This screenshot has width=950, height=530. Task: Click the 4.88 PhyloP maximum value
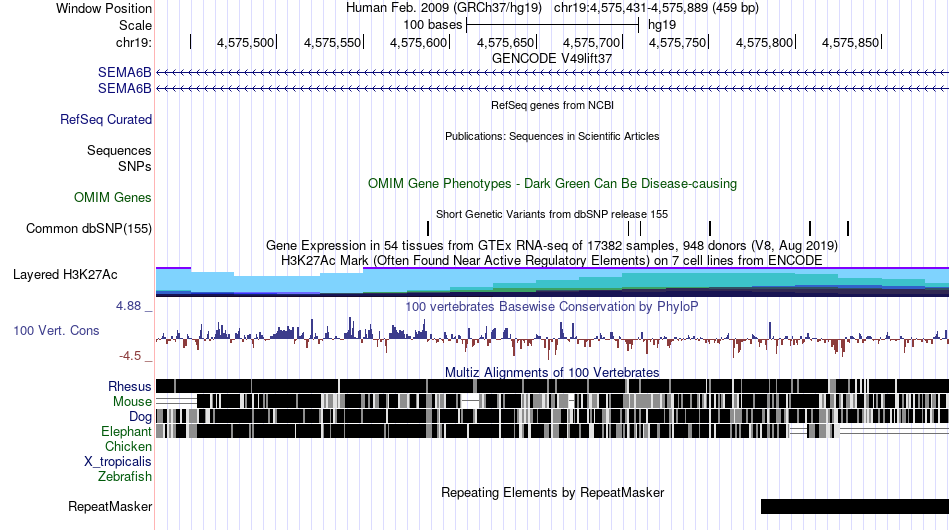(128, 306)
